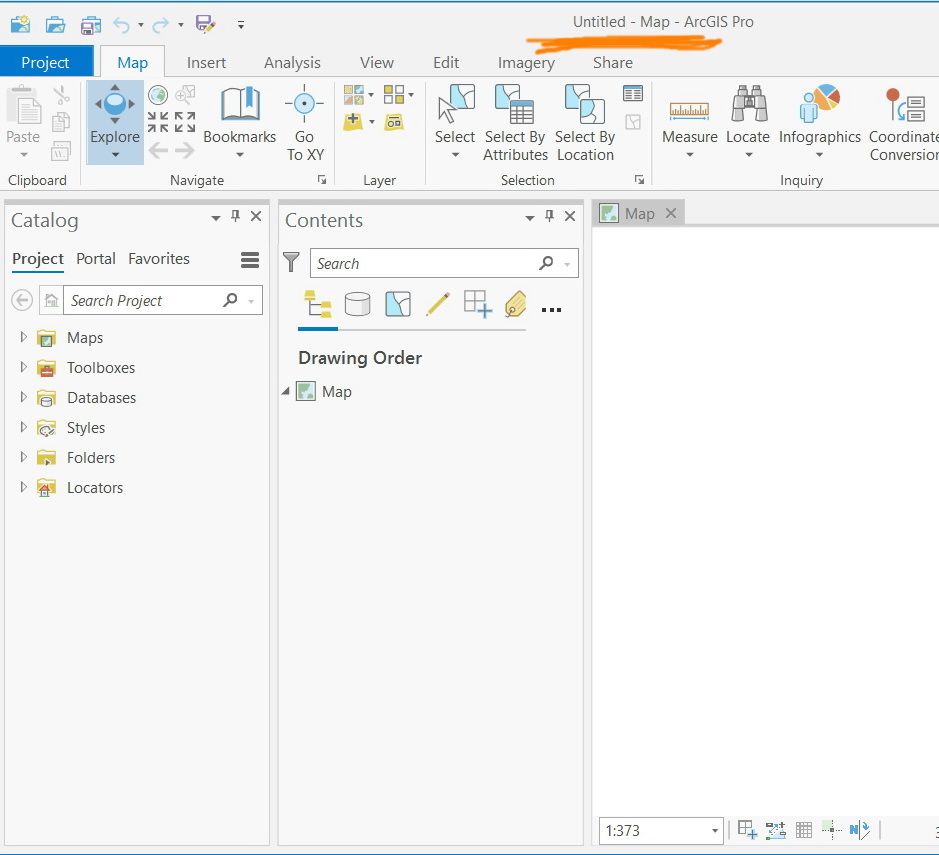Open Select By Attributes
The image size is (939, 855).
pyautogui.click(x=515, y=123)
